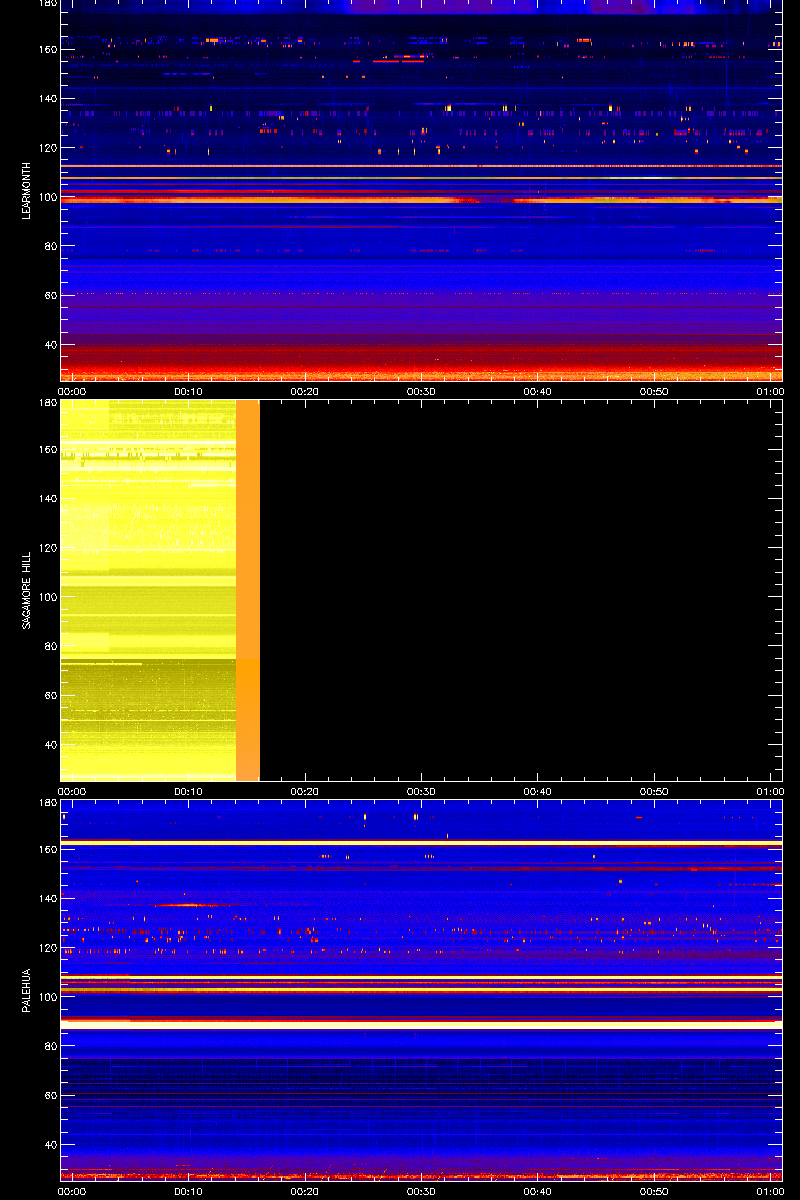This screenshot has height=1200, width=800.
Task: Click the 100 frequency label on Sagamore Hill axis
Action: point(46,597)
